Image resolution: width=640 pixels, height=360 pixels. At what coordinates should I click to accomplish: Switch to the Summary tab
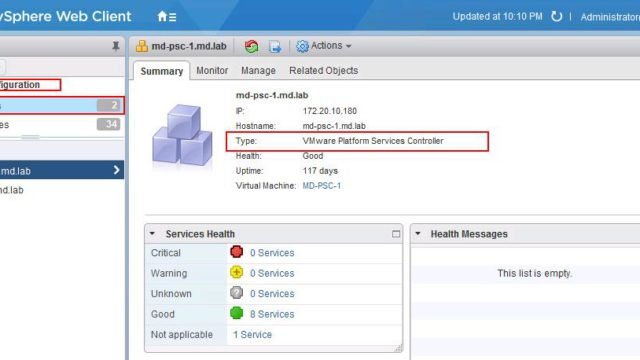[162, 71]
